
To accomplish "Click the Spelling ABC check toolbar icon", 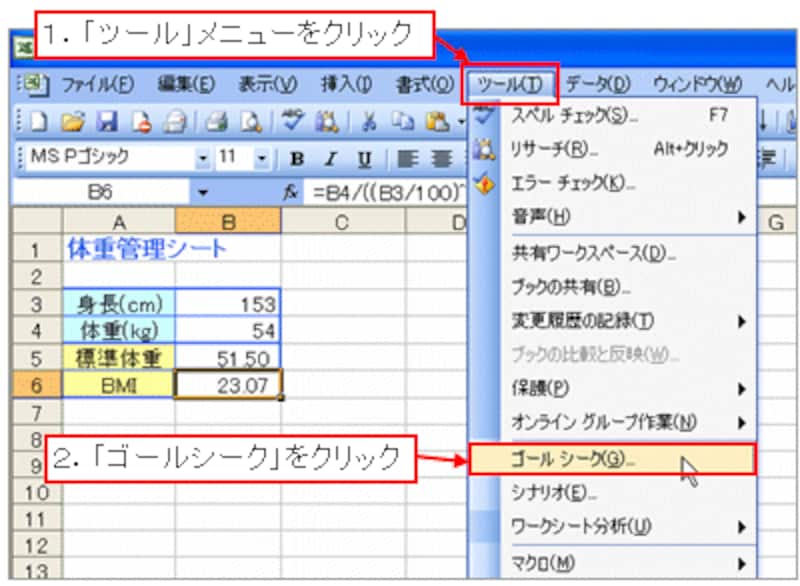I will tap(292, 121).
